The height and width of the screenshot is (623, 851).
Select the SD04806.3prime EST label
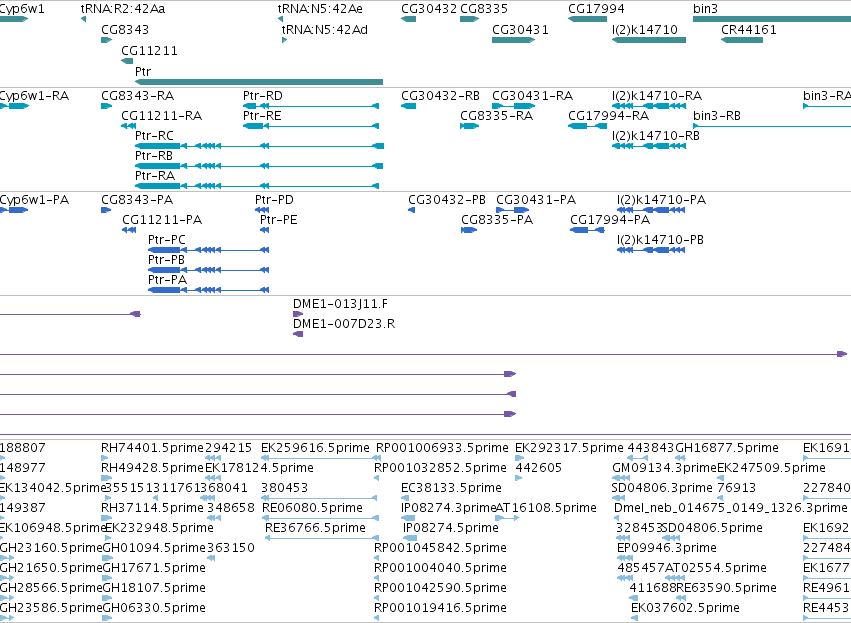[x=662, y=488]
